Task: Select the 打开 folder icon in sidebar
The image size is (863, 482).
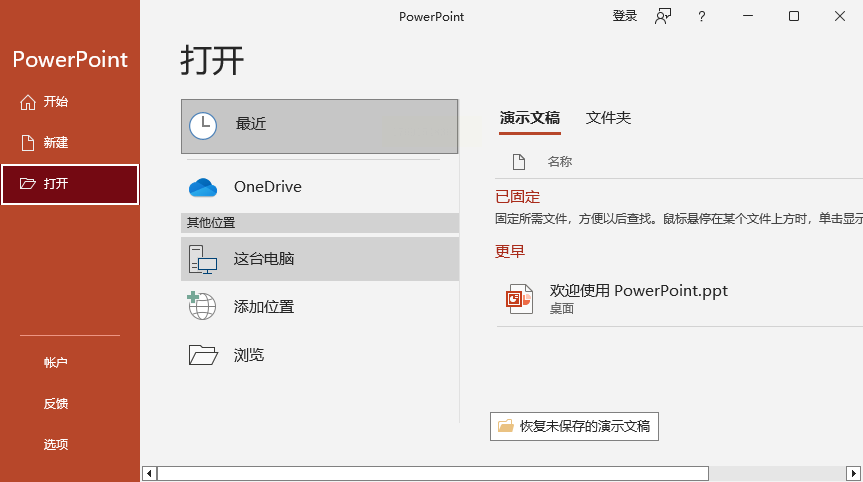Action: coord(27,184)
